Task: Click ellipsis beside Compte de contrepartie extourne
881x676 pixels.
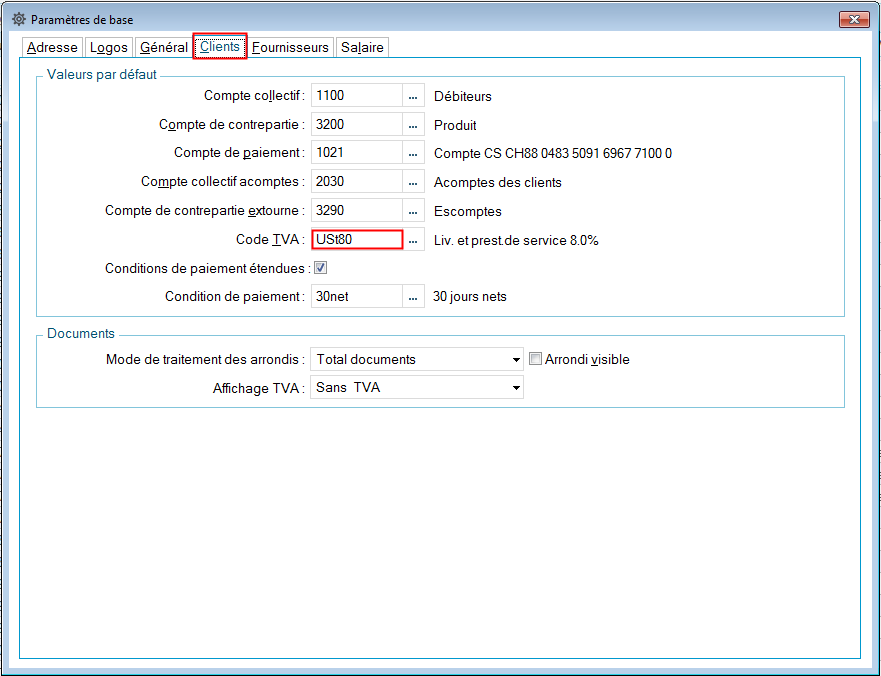Action: [x=413, y=211]
